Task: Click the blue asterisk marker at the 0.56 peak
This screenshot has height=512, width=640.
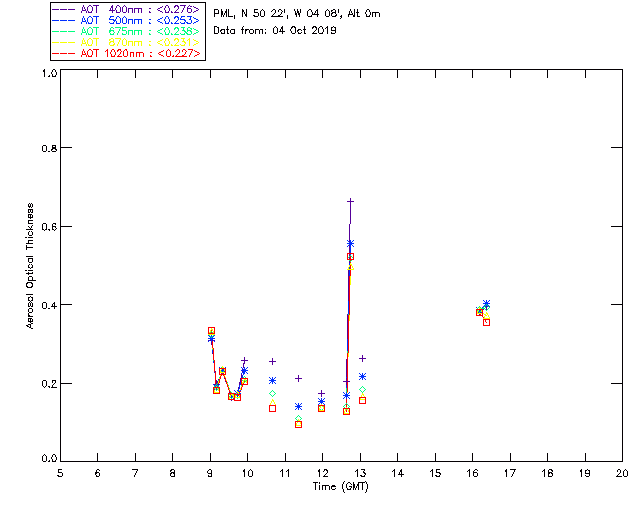Action: 350,243
